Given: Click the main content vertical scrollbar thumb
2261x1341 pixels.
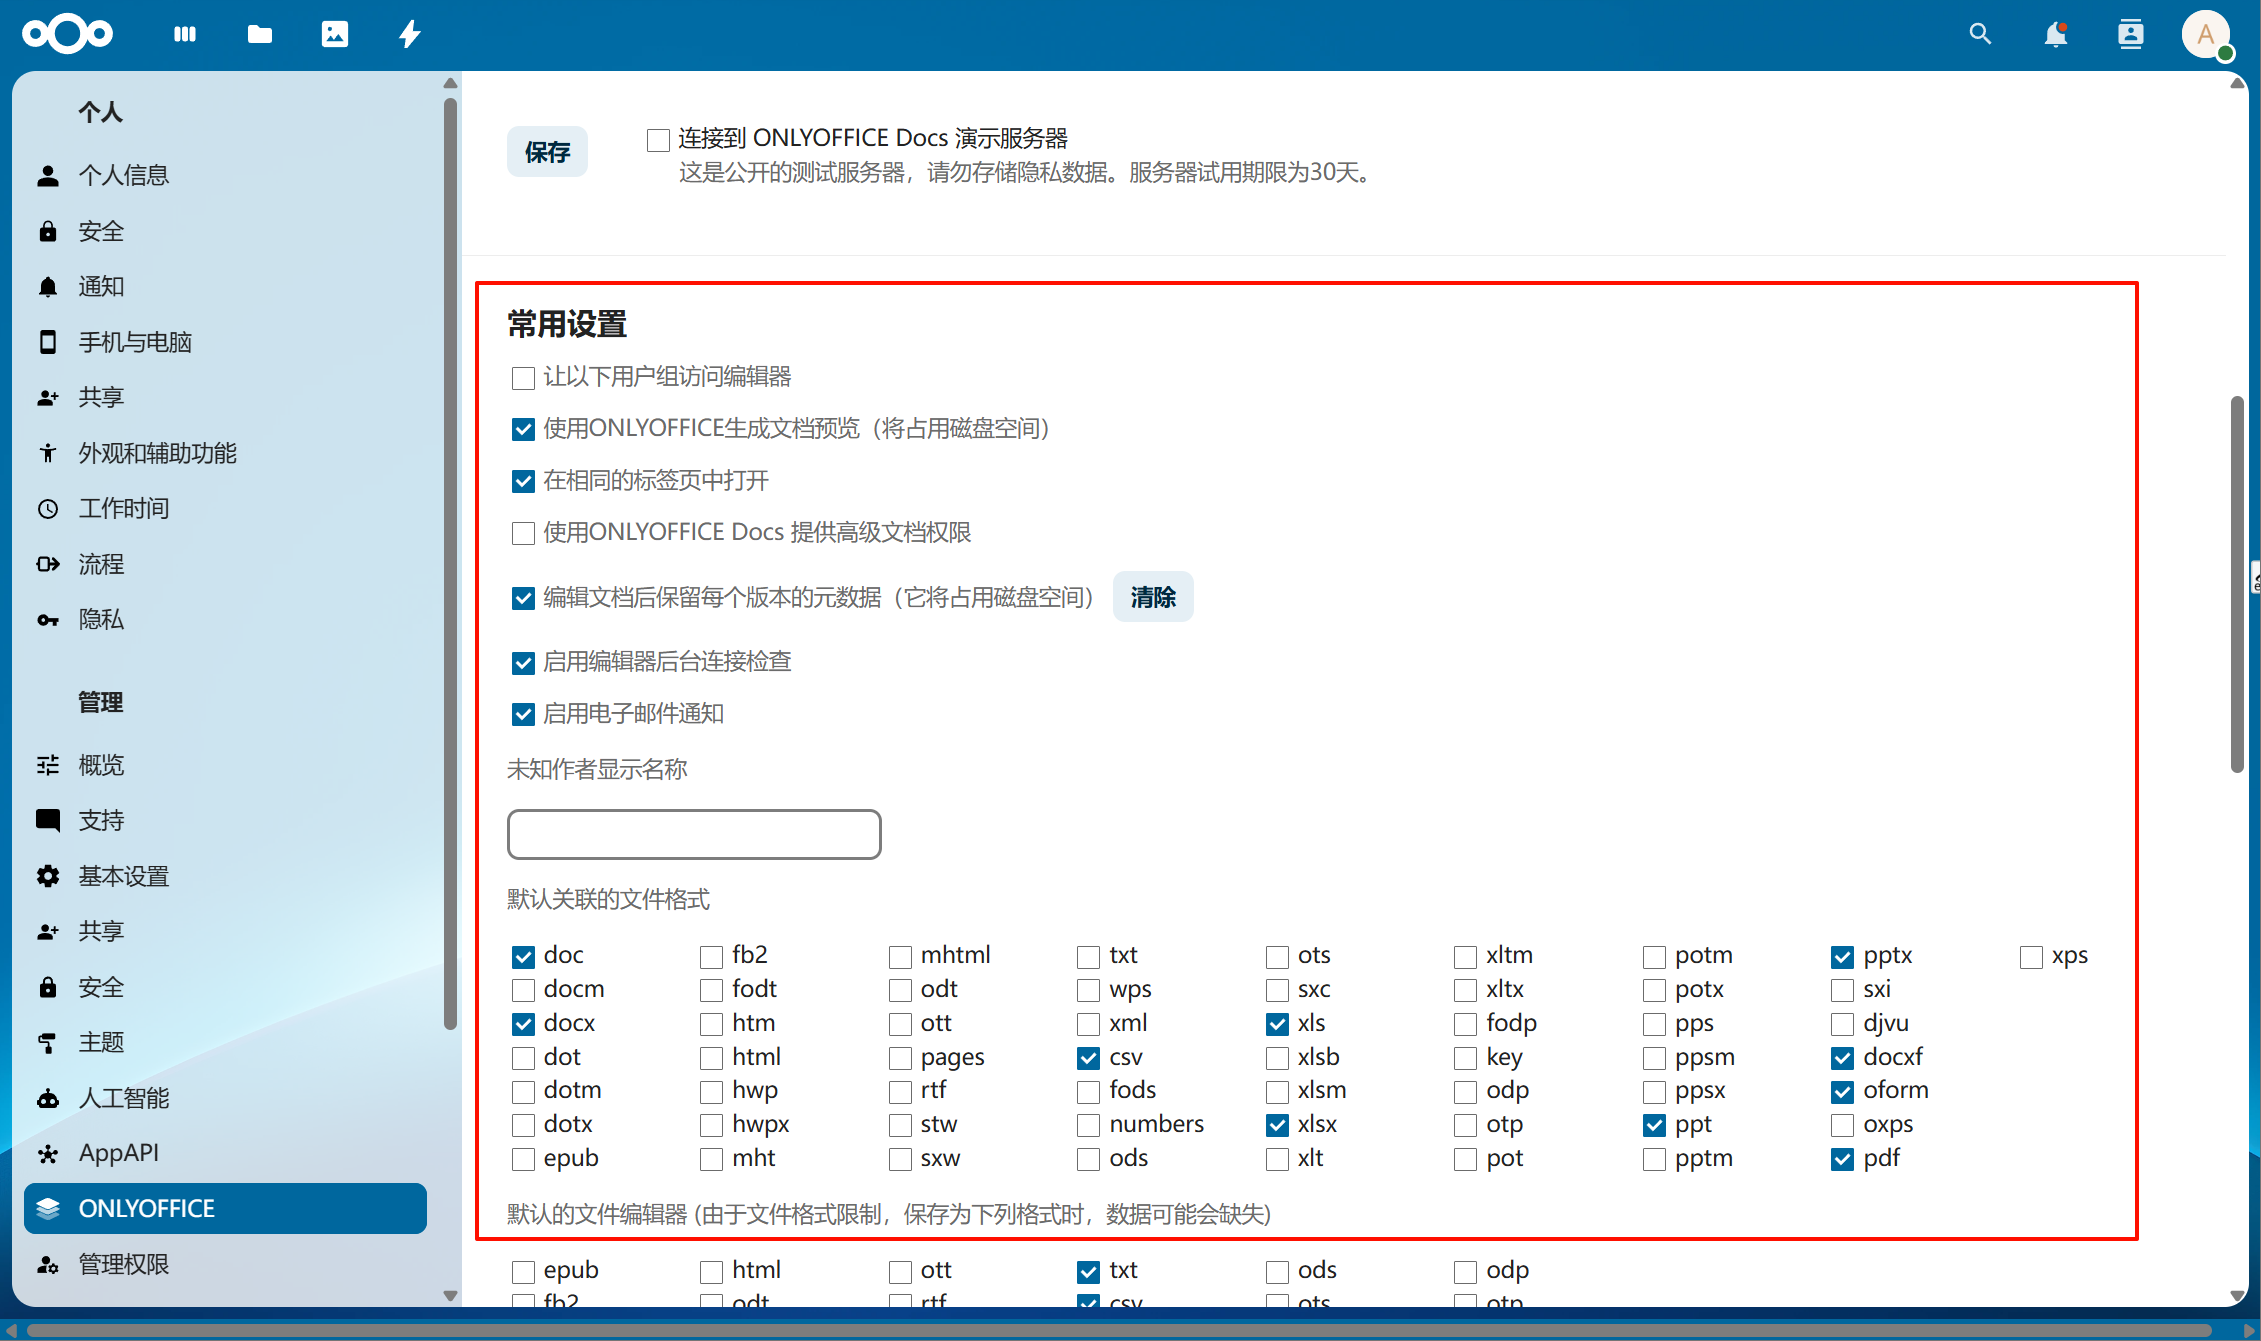Looking at the screenshot, I should point(2237,584).
